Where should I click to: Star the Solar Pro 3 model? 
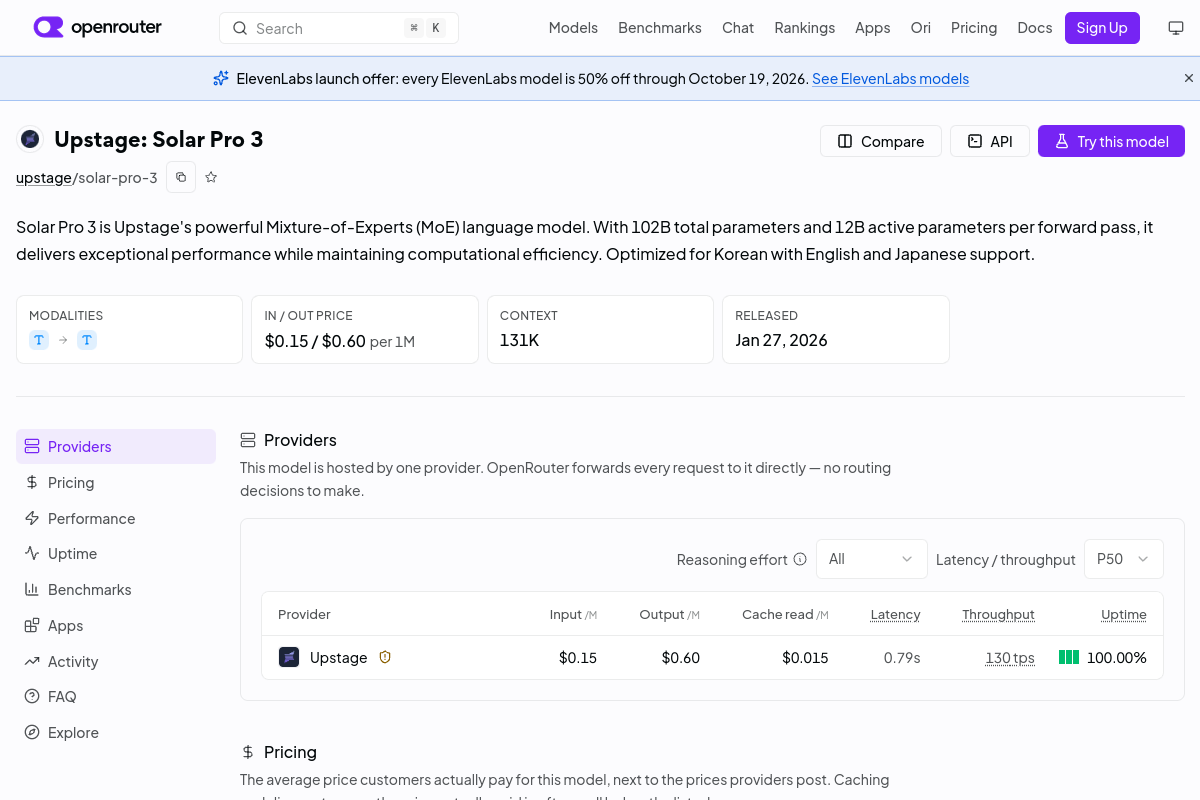pos(211,177)
